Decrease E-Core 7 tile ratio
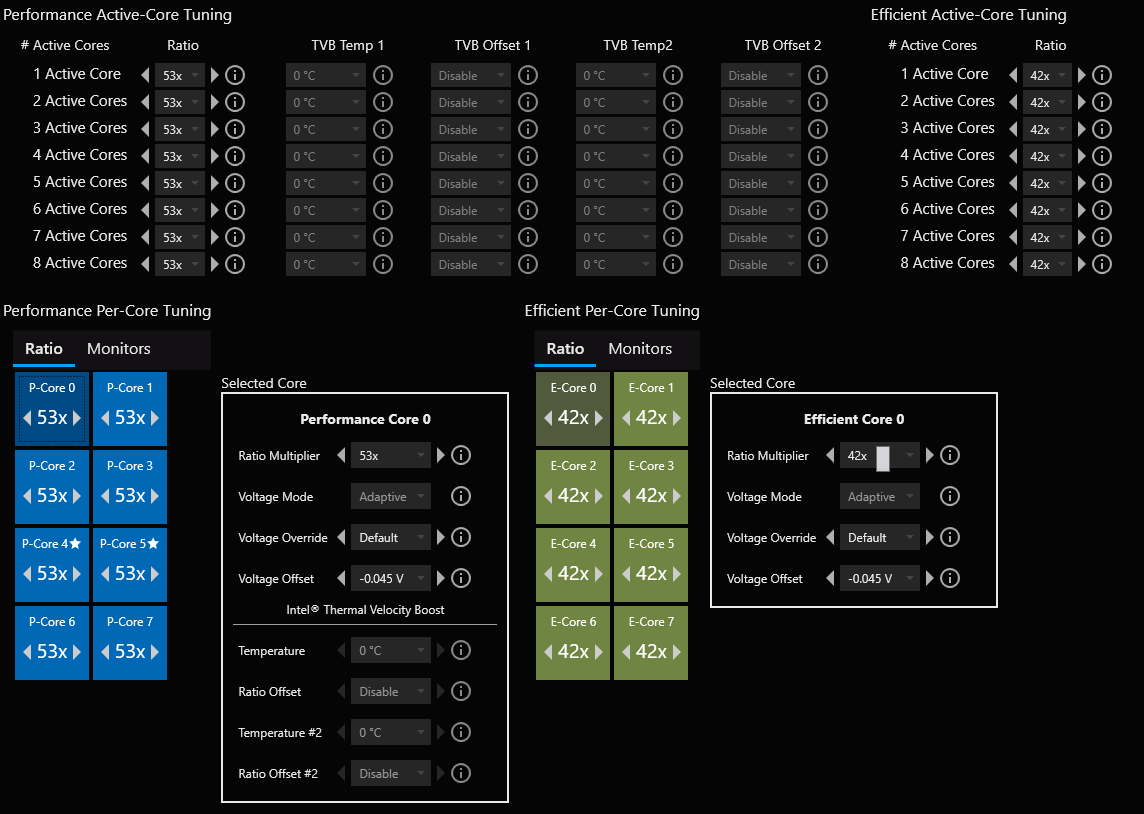 pos(626,652)
